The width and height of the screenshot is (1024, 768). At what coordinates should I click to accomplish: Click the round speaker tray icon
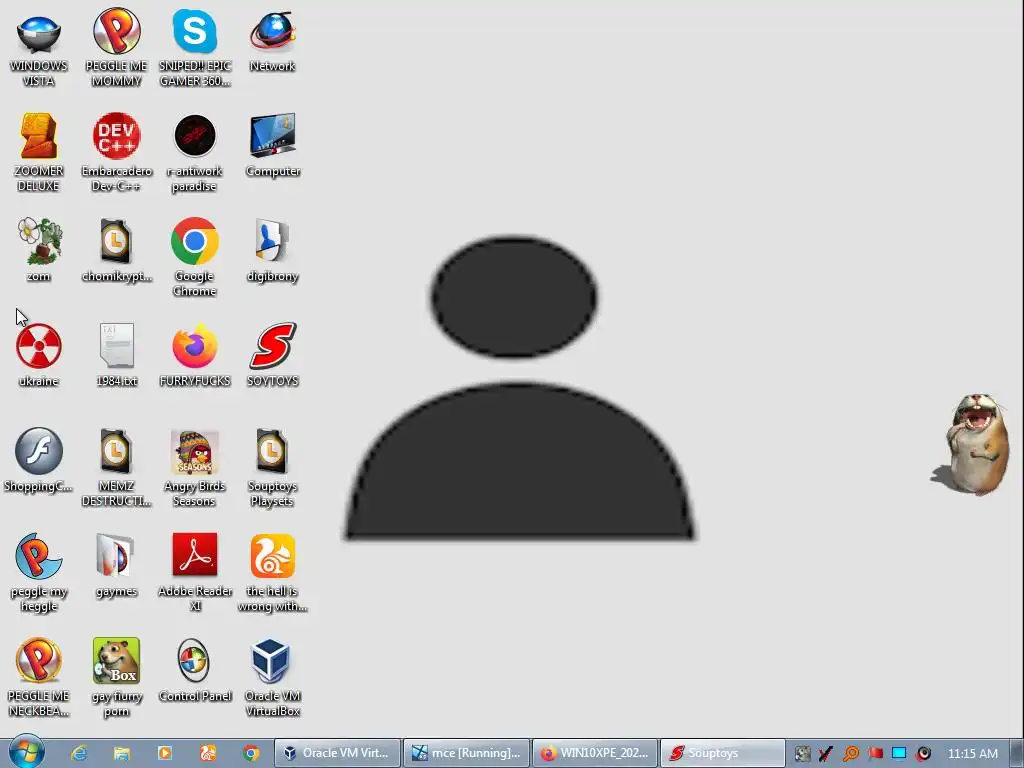tap(923, 754)
